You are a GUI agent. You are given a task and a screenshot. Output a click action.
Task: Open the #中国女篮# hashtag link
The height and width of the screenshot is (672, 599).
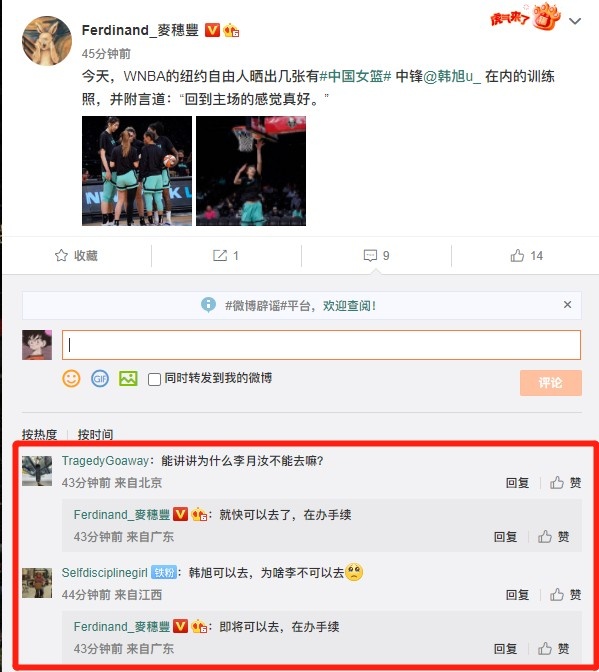pyautogui.click(x=355, y=76)
